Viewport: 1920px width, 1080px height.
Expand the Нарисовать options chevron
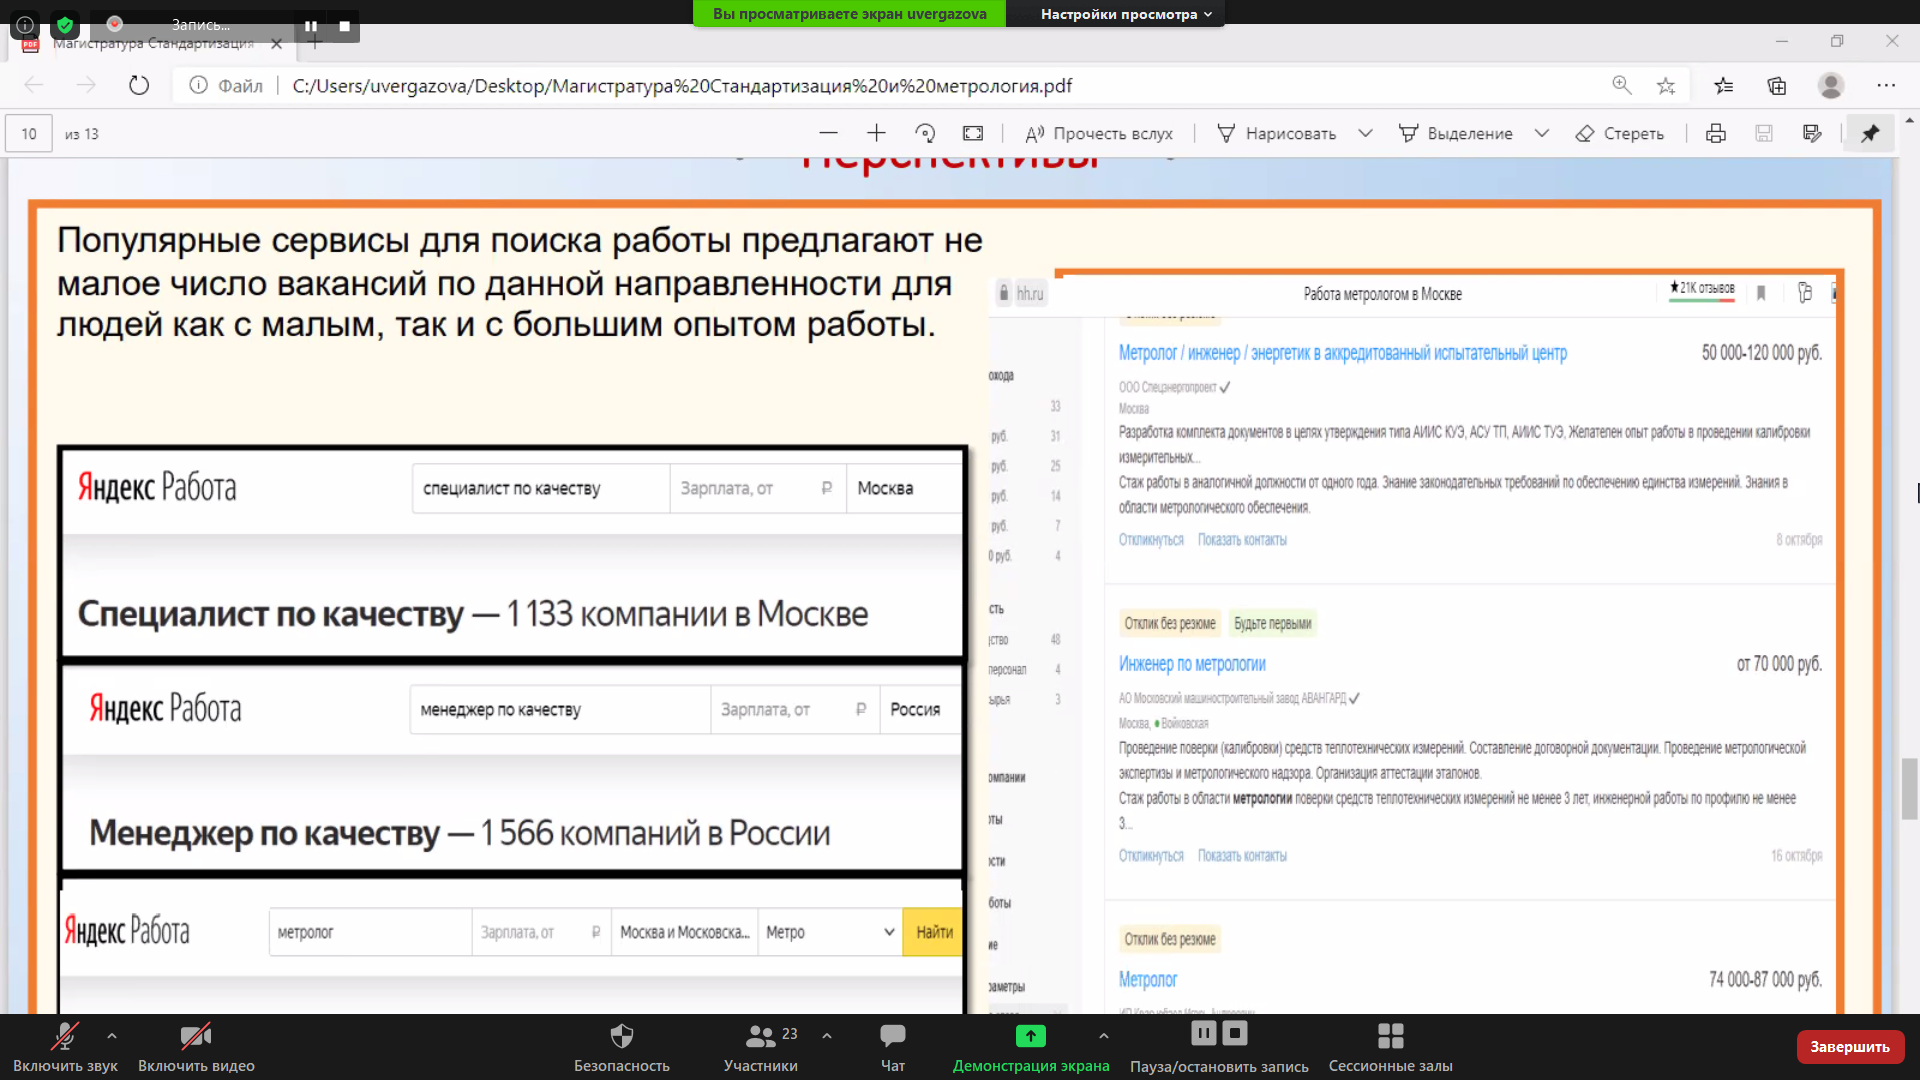coord(1365,133)
